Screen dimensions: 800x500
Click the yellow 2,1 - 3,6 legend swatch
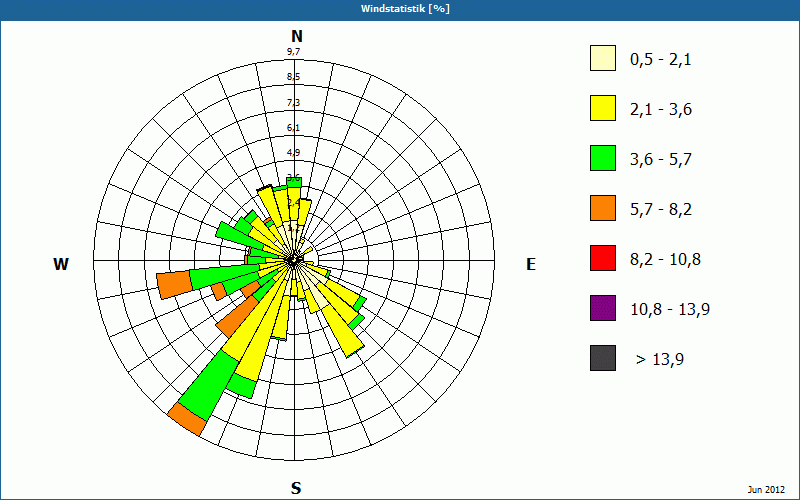(603, 108)
